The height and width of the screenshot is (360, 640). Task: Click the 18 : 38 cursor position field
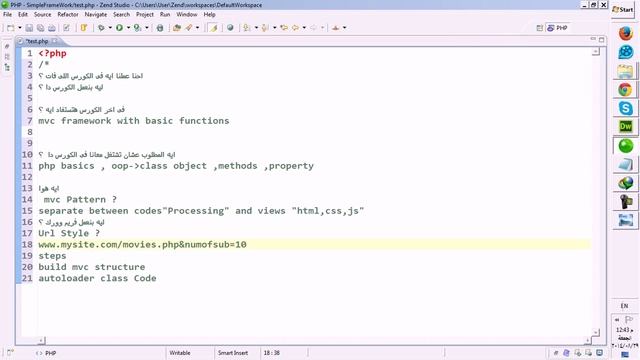tap(271, 353)
